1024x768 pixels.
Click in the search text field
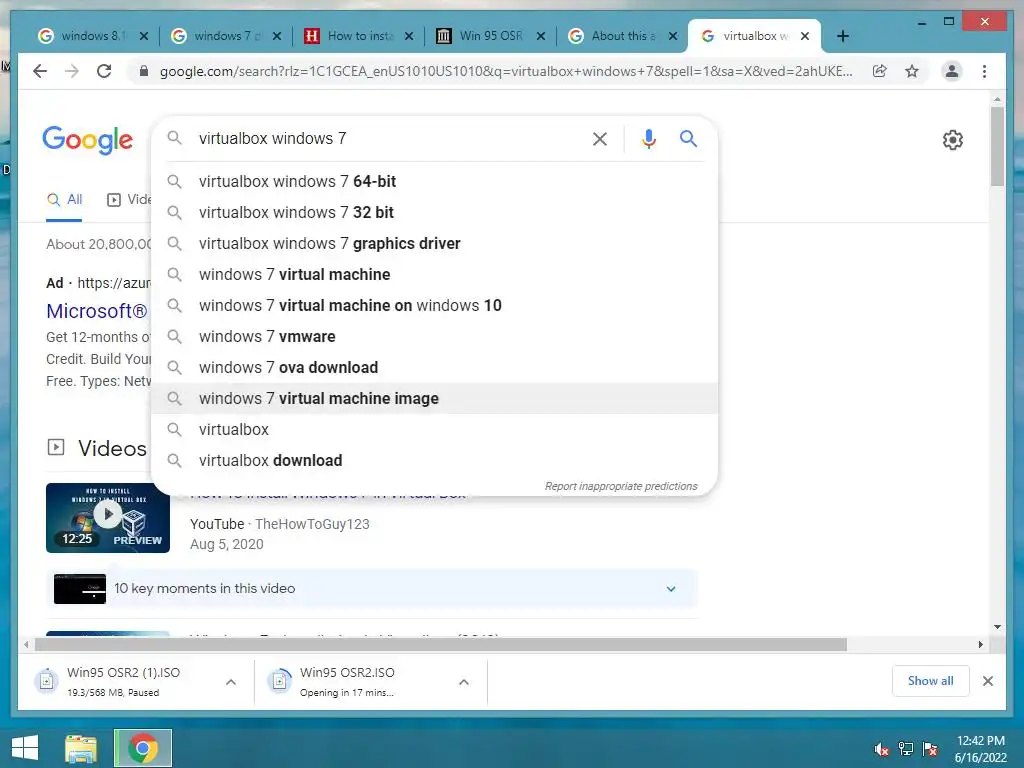tap(389, 138)
